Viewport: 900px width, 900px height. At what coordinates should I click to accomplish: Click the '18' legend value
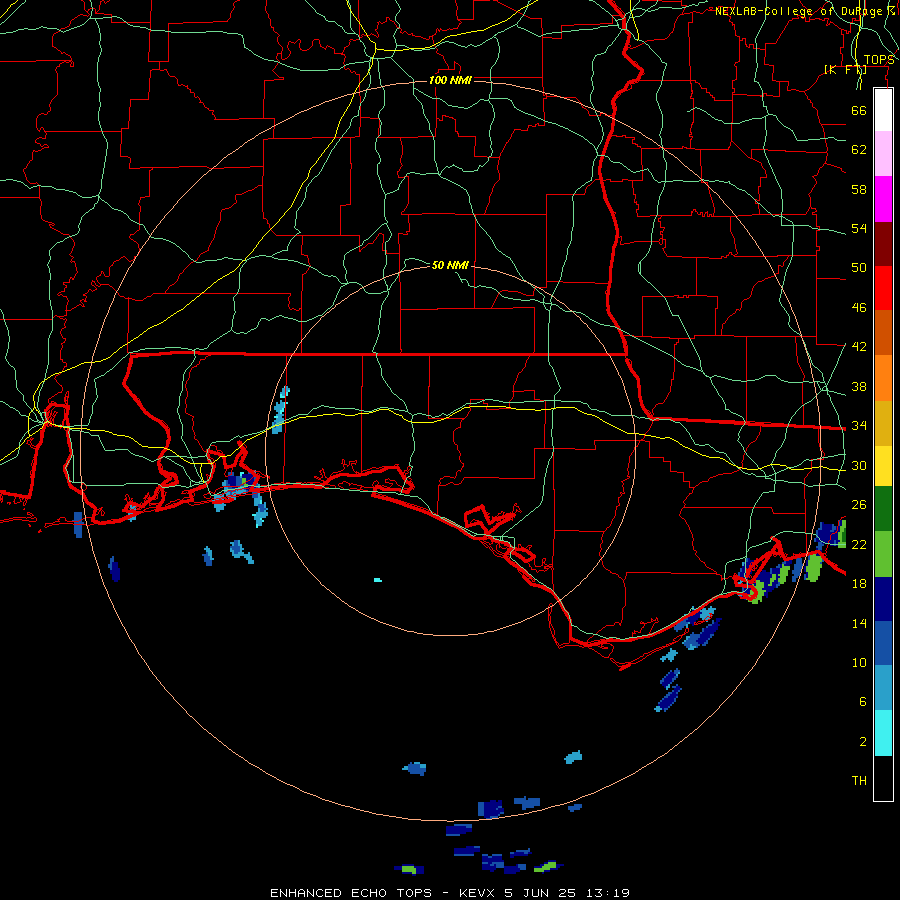click(859, 584)
